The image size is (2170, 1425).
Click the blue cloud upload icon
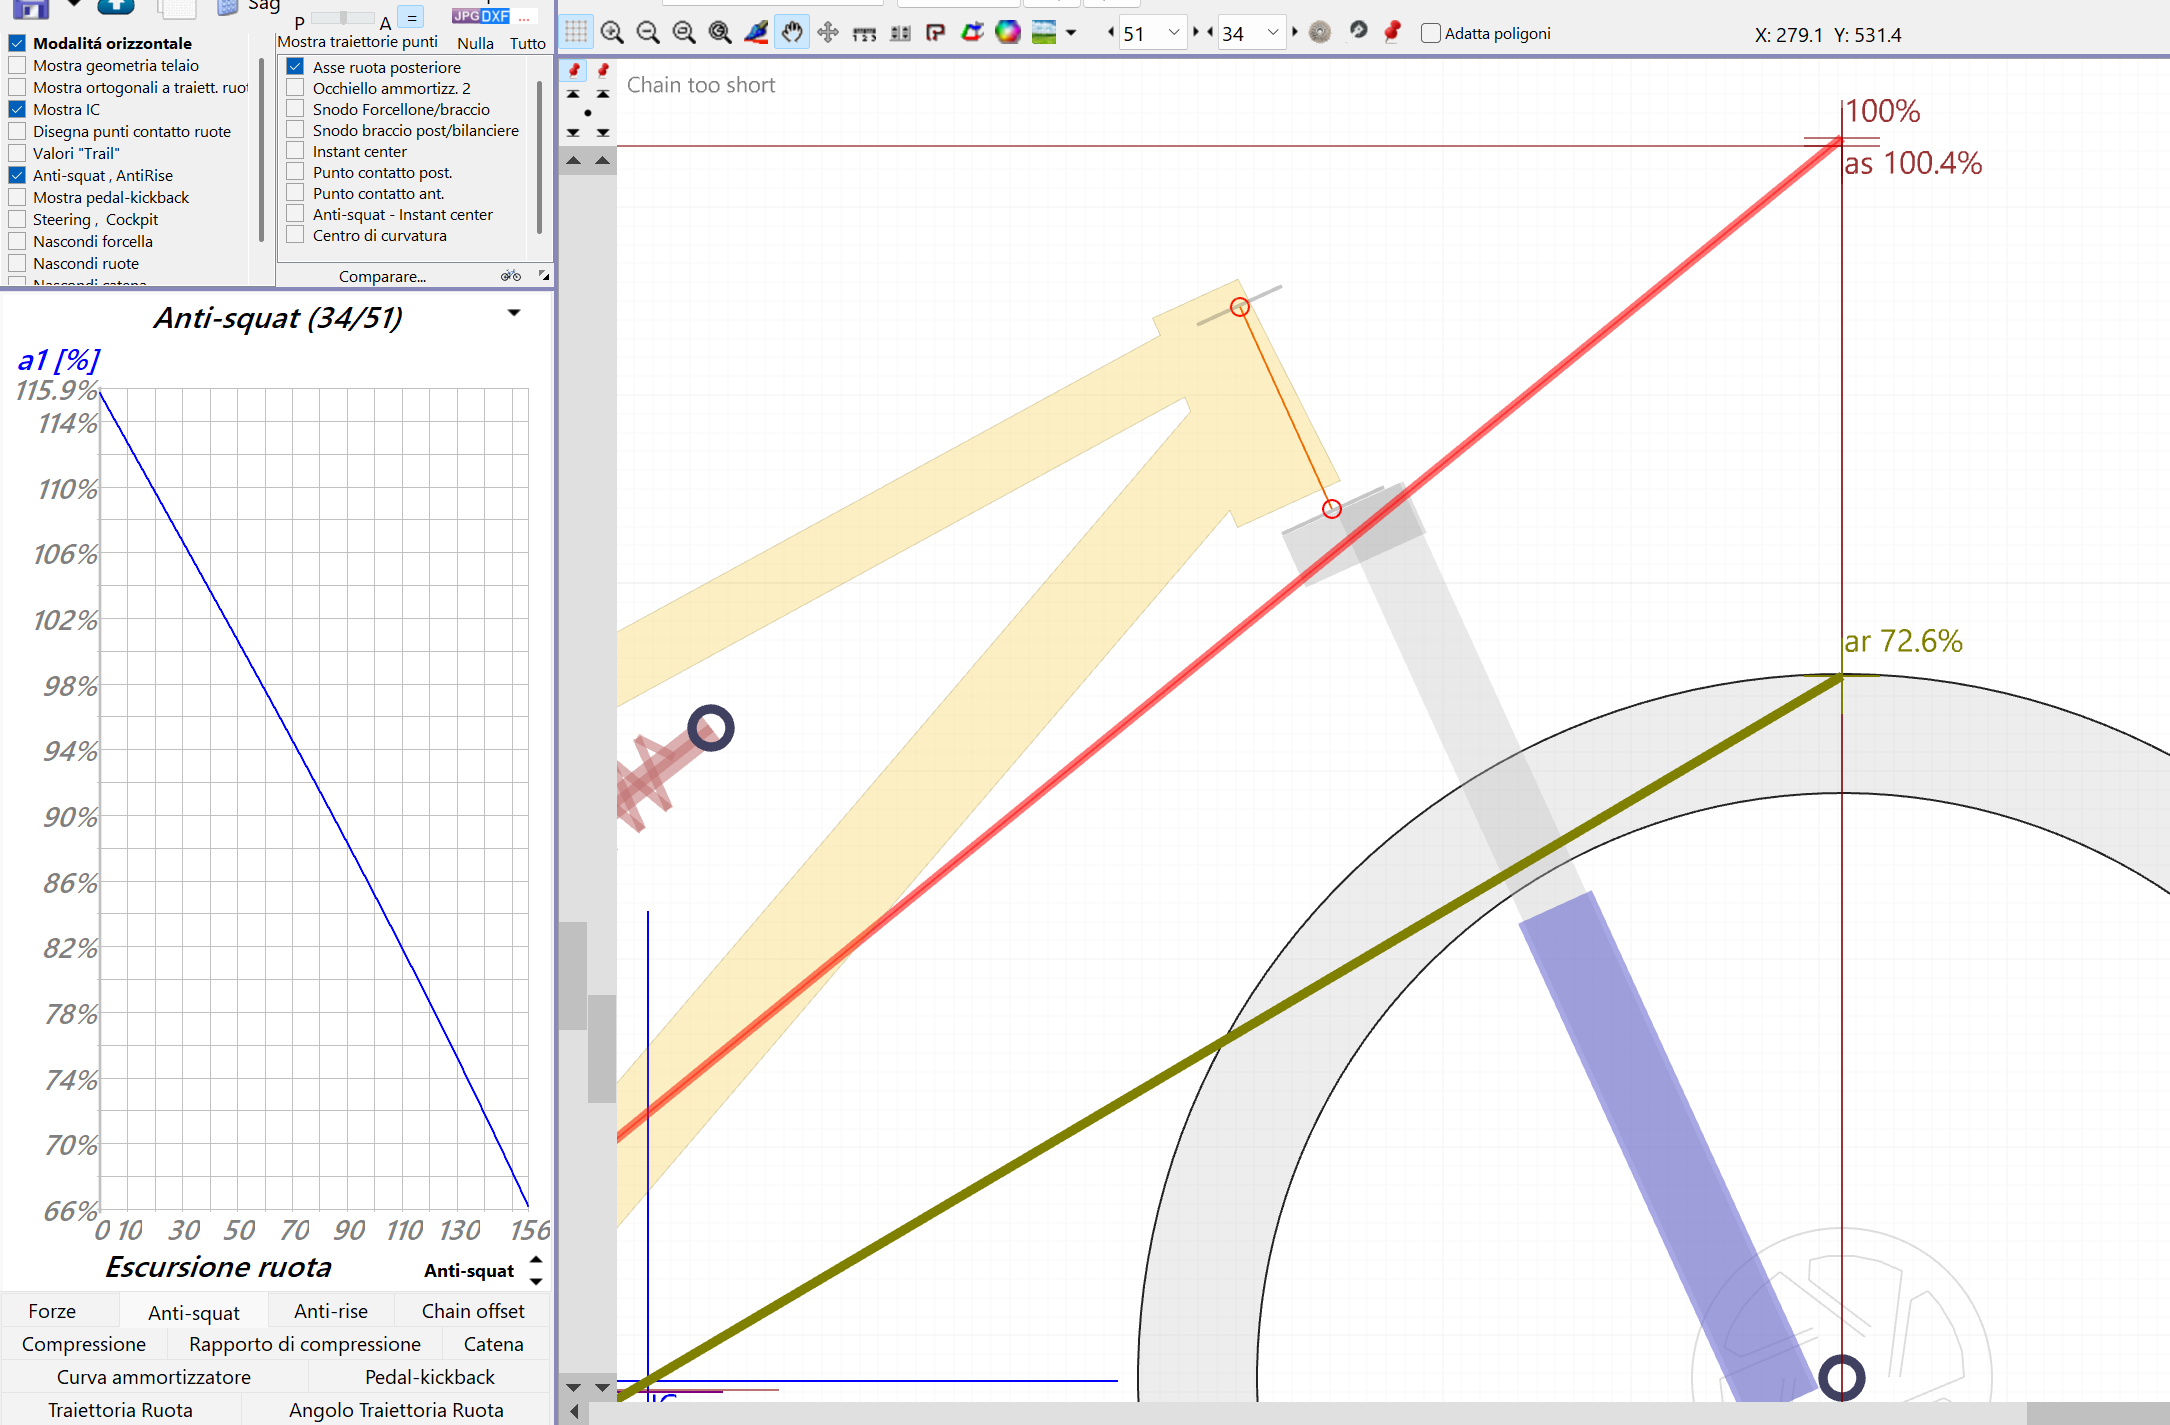click(x=116, y=7)
